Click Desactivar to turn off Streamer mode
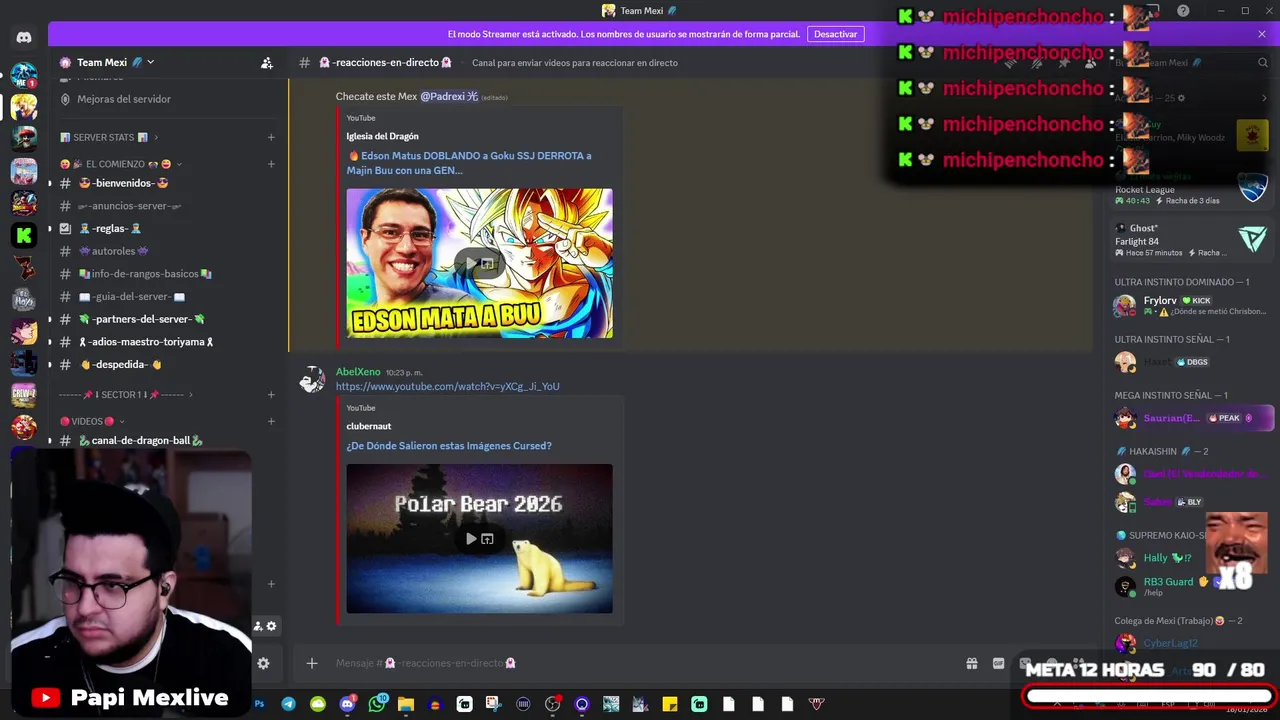The width and height of the screenshot is (1280, 720). point(835,34)
